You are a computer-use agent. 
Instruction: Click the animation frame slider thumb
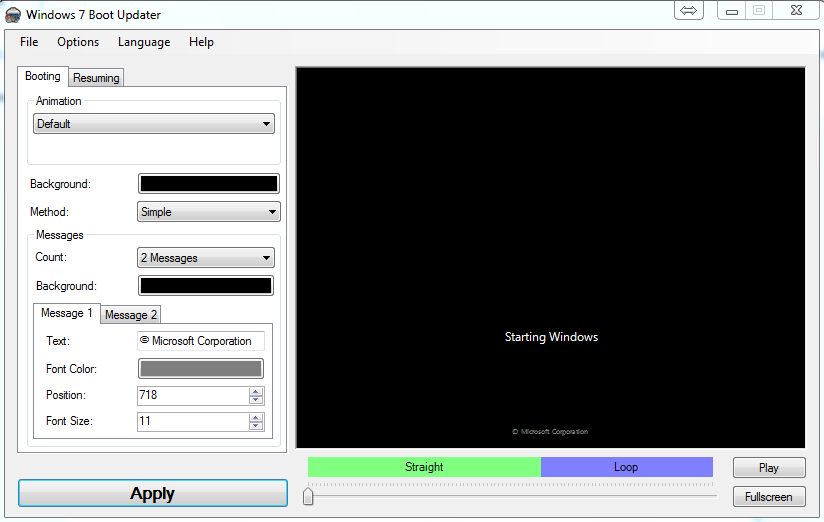coord(308,496)
